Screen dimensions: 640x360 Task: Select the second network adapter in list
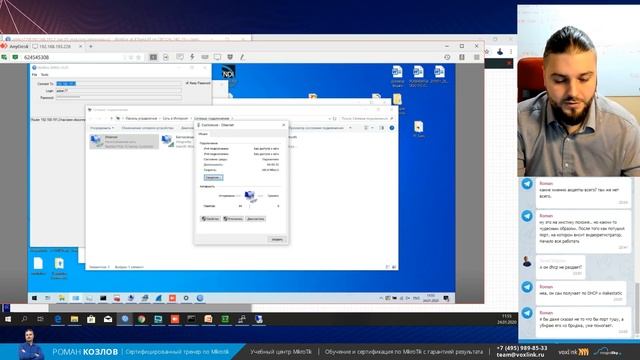tap(178, 142)
